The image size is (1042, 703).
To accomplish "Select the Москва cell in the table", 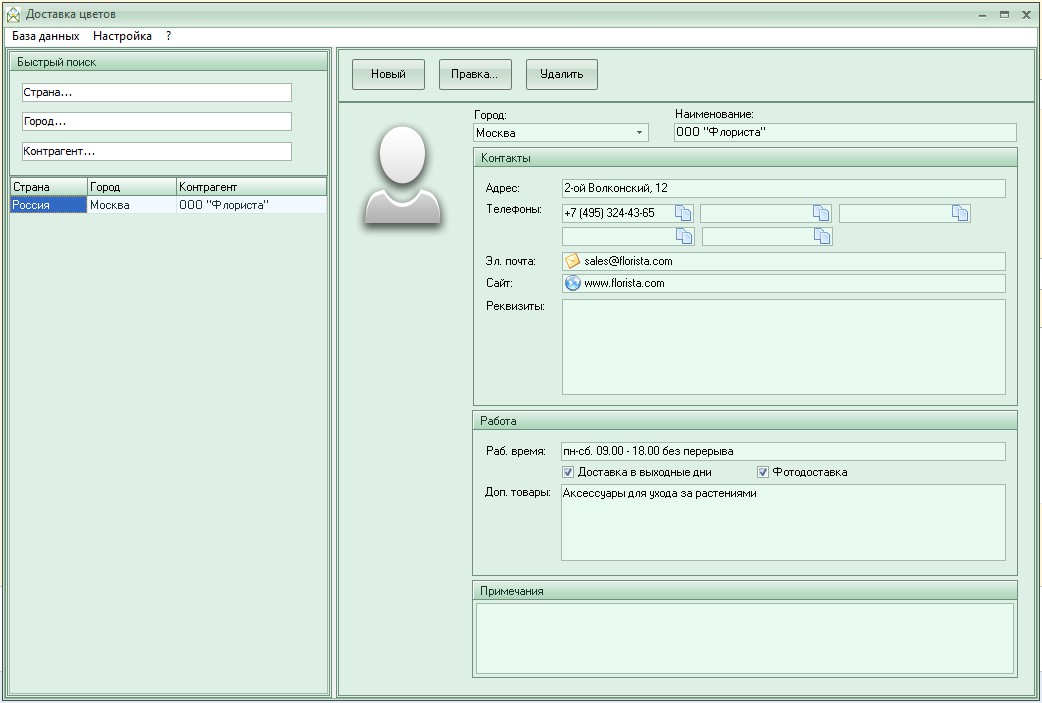I will [132, 205].
